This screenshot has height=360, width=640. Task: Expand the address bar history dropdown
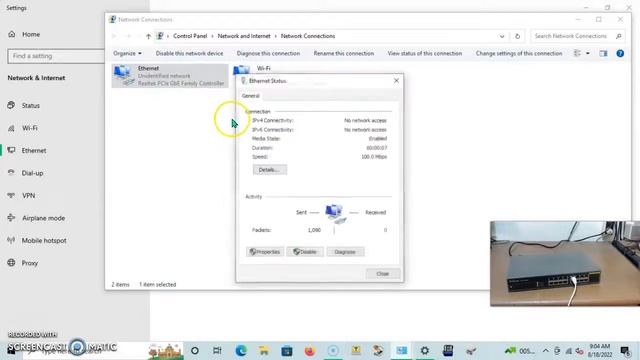(x=502, y=36)
